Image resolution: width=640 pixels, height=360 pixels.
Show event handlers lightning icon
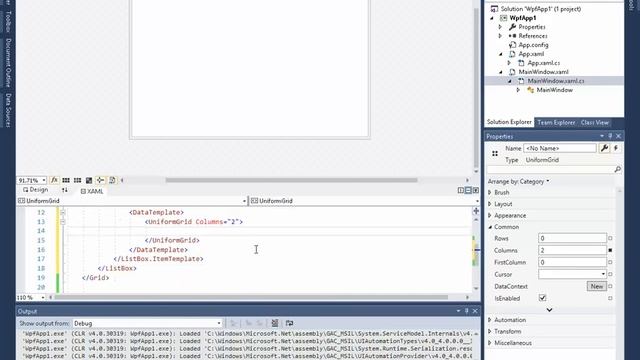616,148
